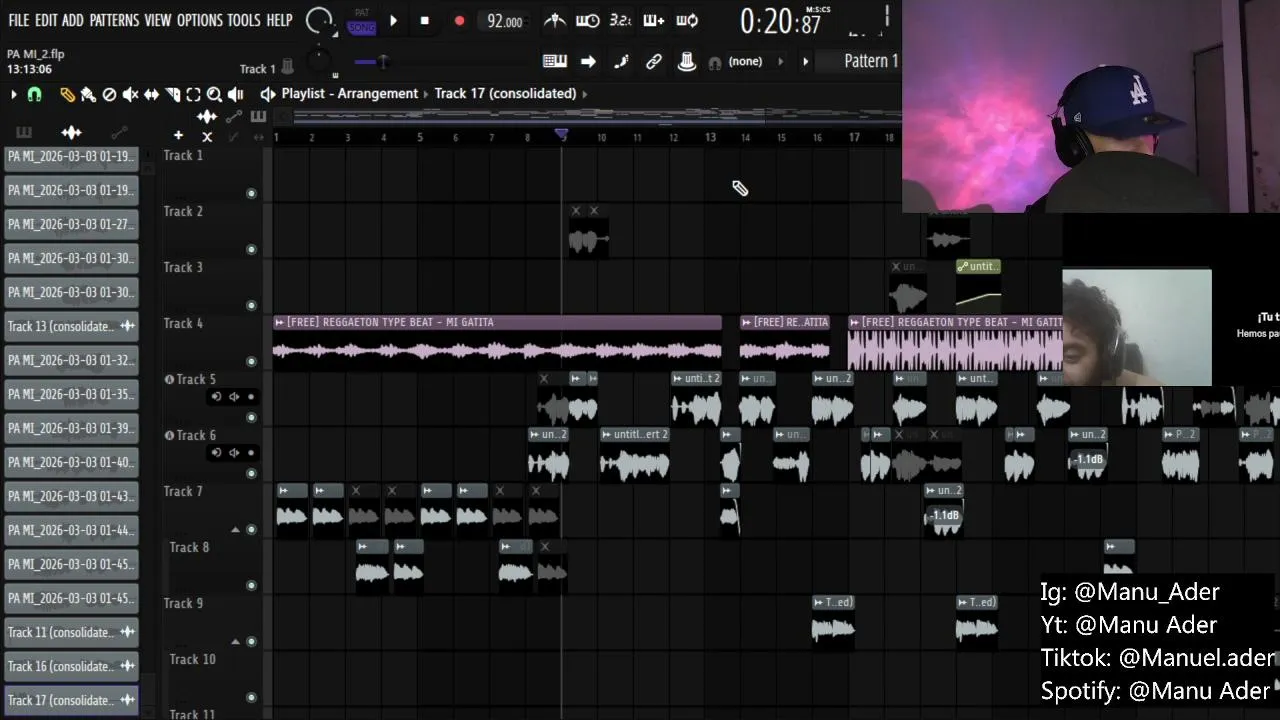Toggle the chain link grouping icon
Screen dimensions: 1280x720
pos(654,62)
